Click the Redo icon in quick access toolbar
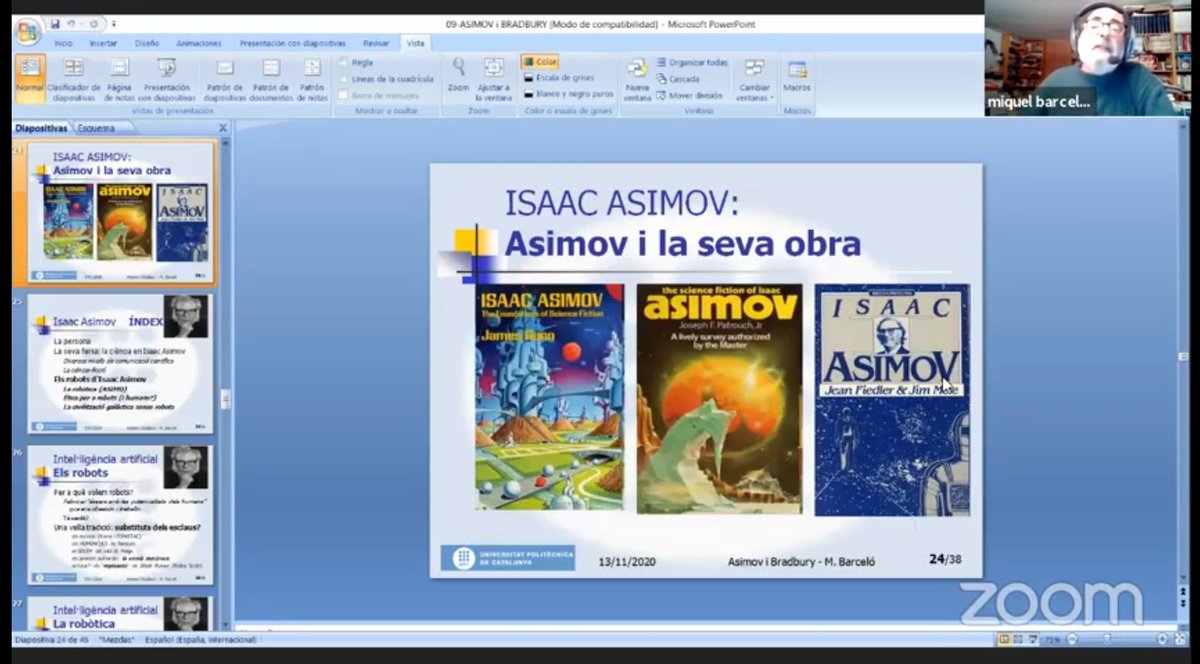This screenshot has width=1200, height=664. click(94, 23)
